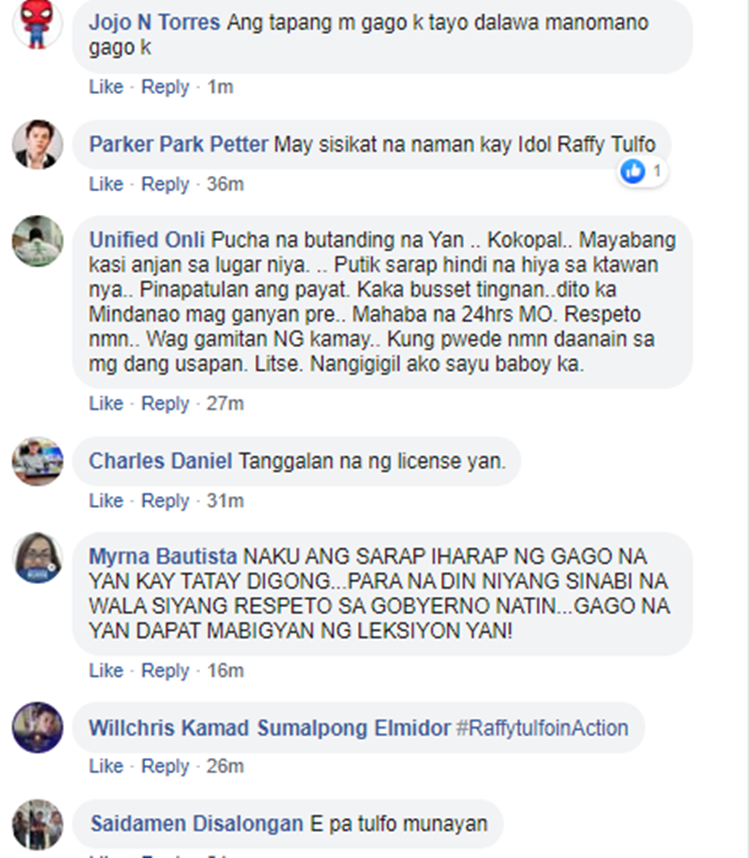Click the like reaction icon on Parker's comment
The height and width of the screenshot is (858, 750).
[x=633, y=171]
